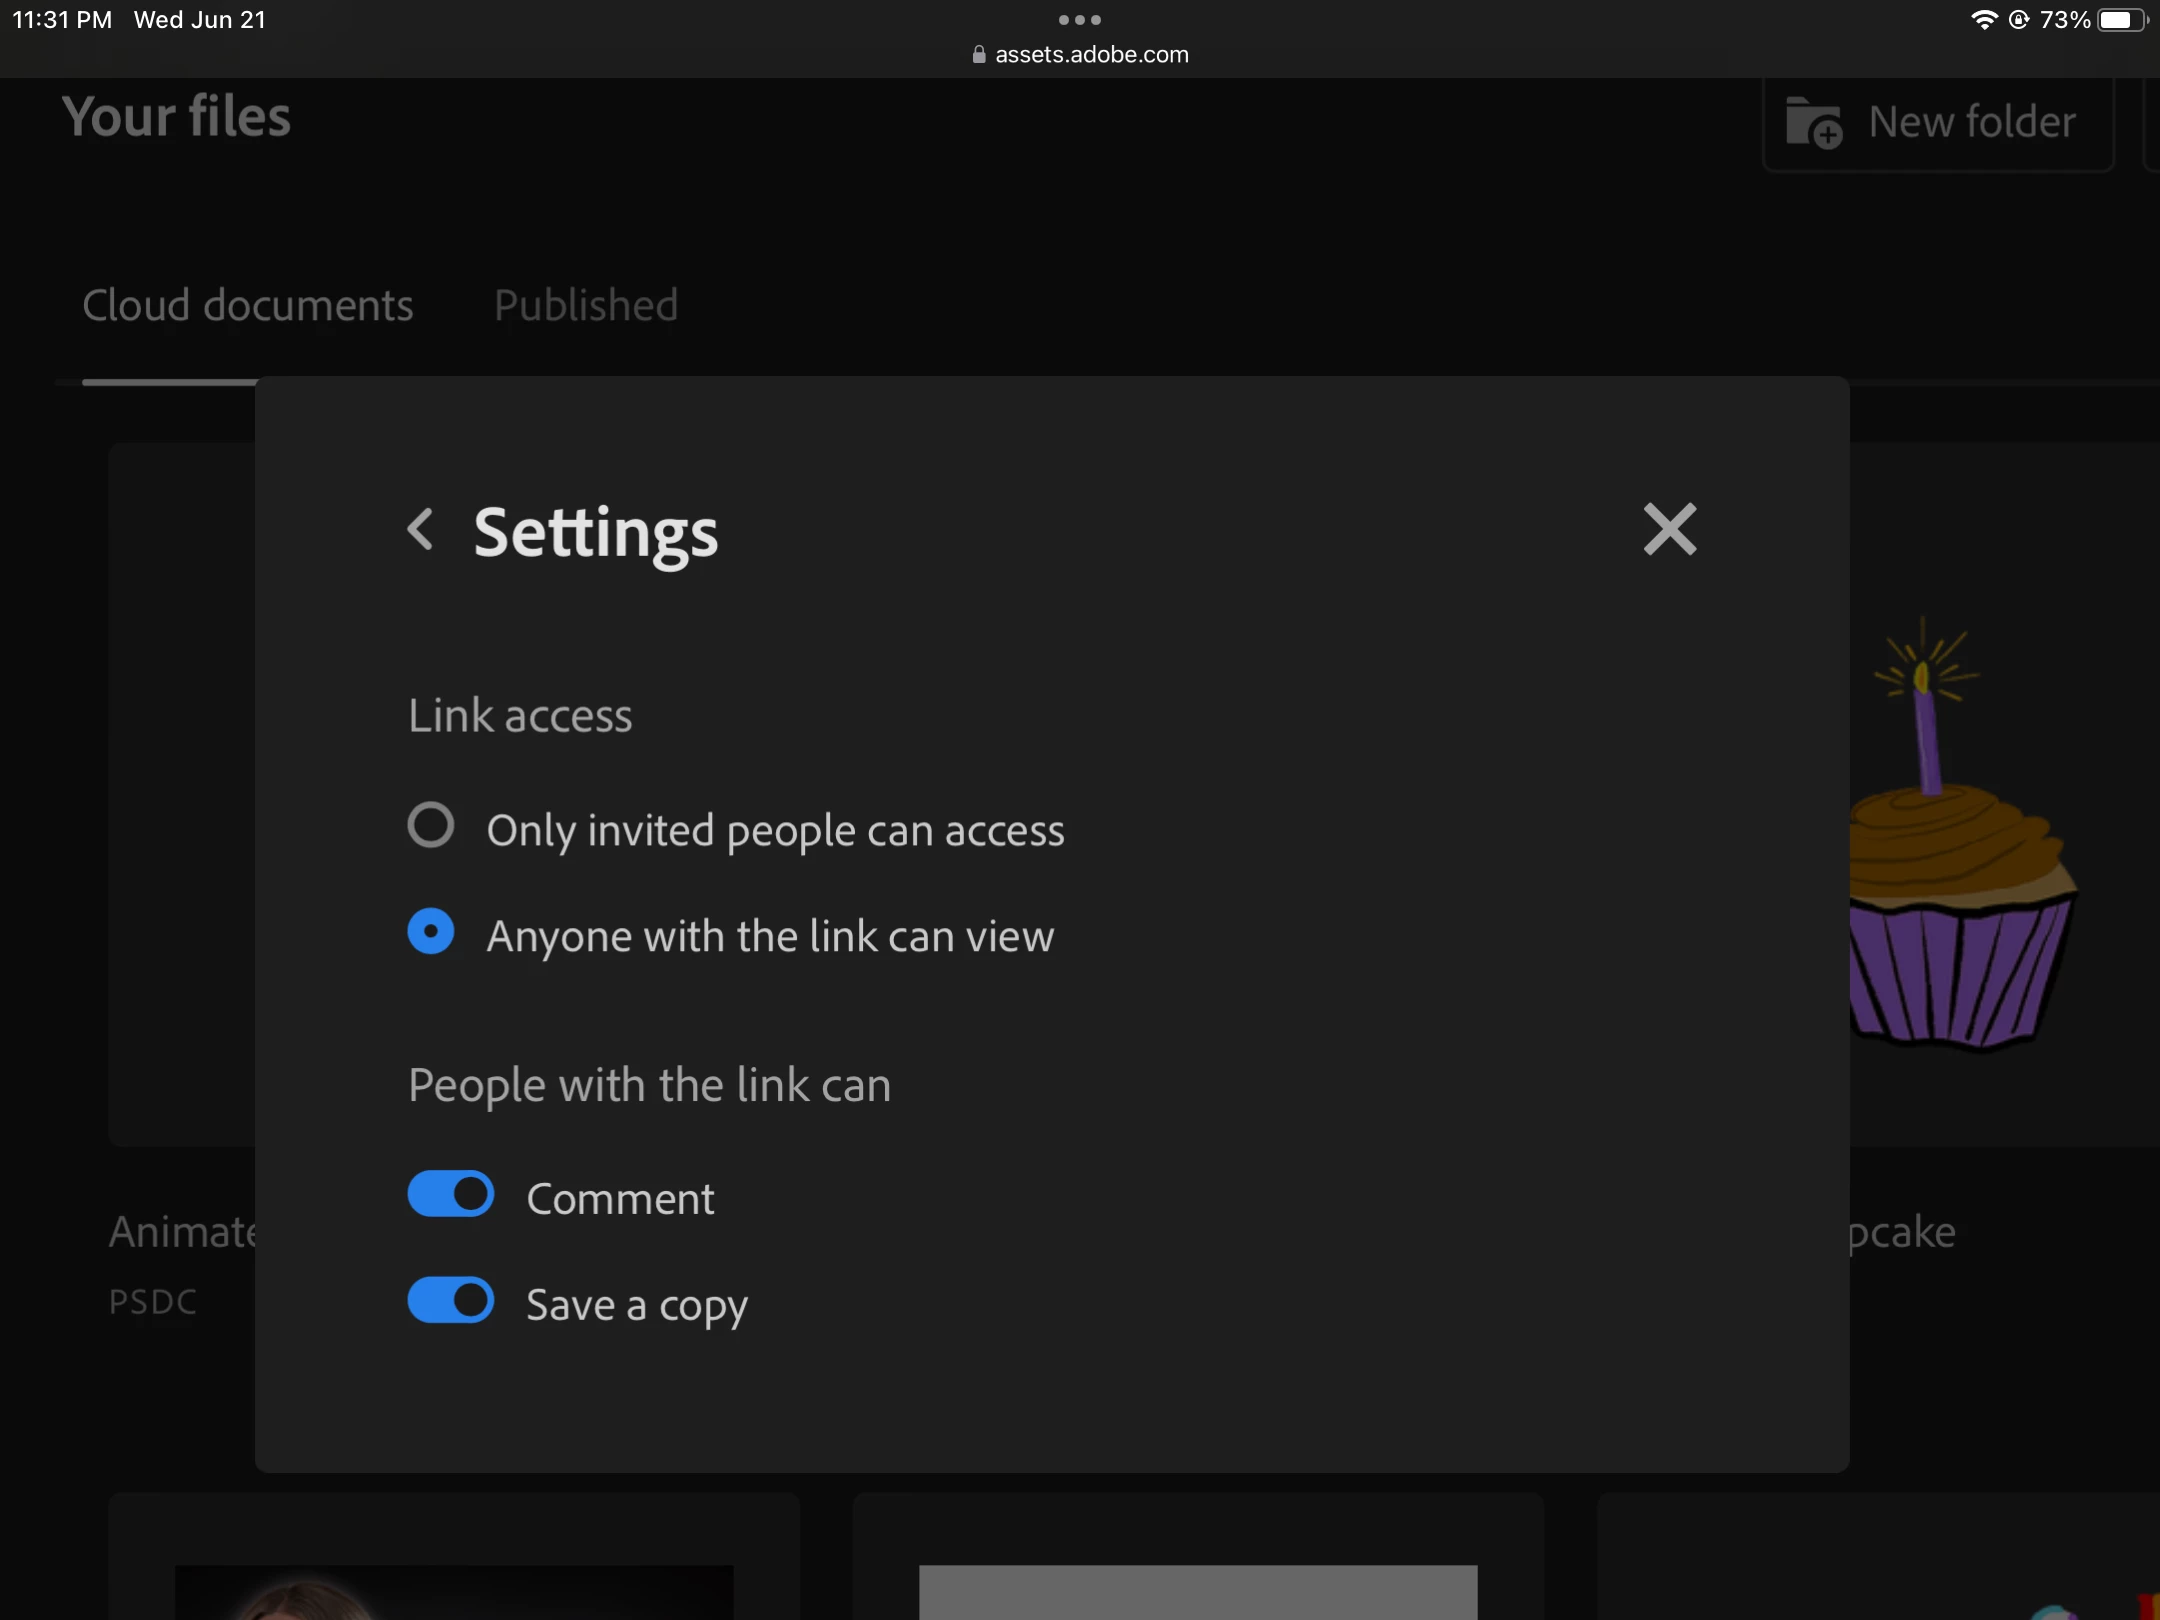Tap the orientation lock status icon

pos(2019,20)
